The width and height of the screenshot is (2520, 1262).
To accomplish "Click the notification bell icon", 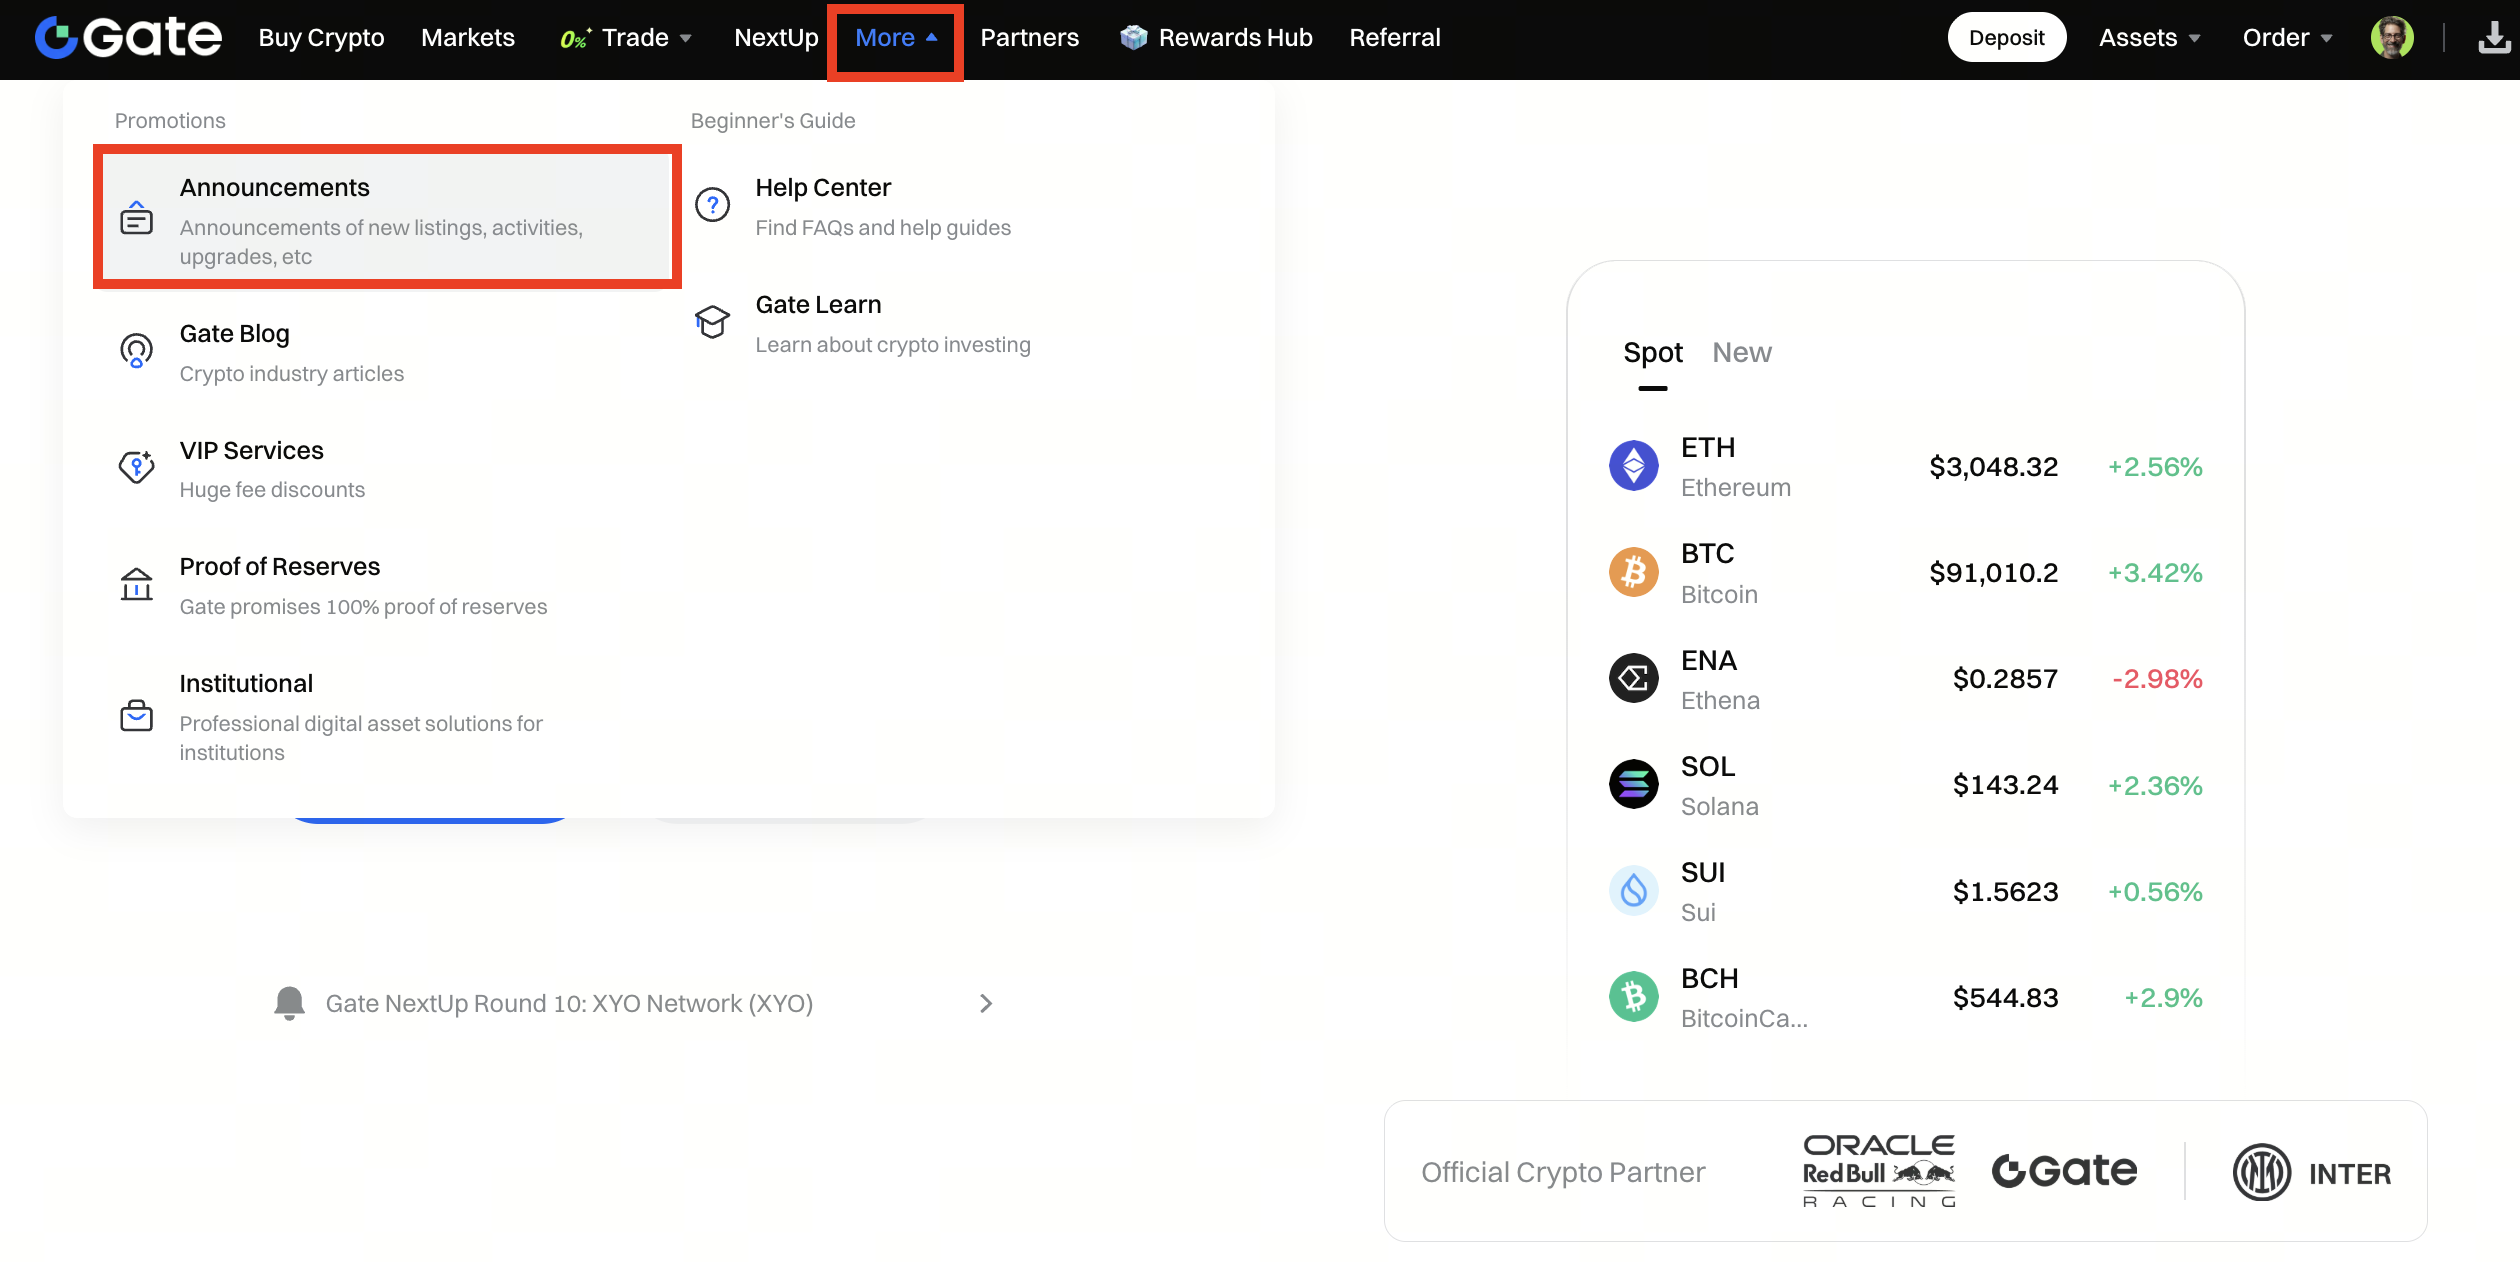I will point(289,1003).
